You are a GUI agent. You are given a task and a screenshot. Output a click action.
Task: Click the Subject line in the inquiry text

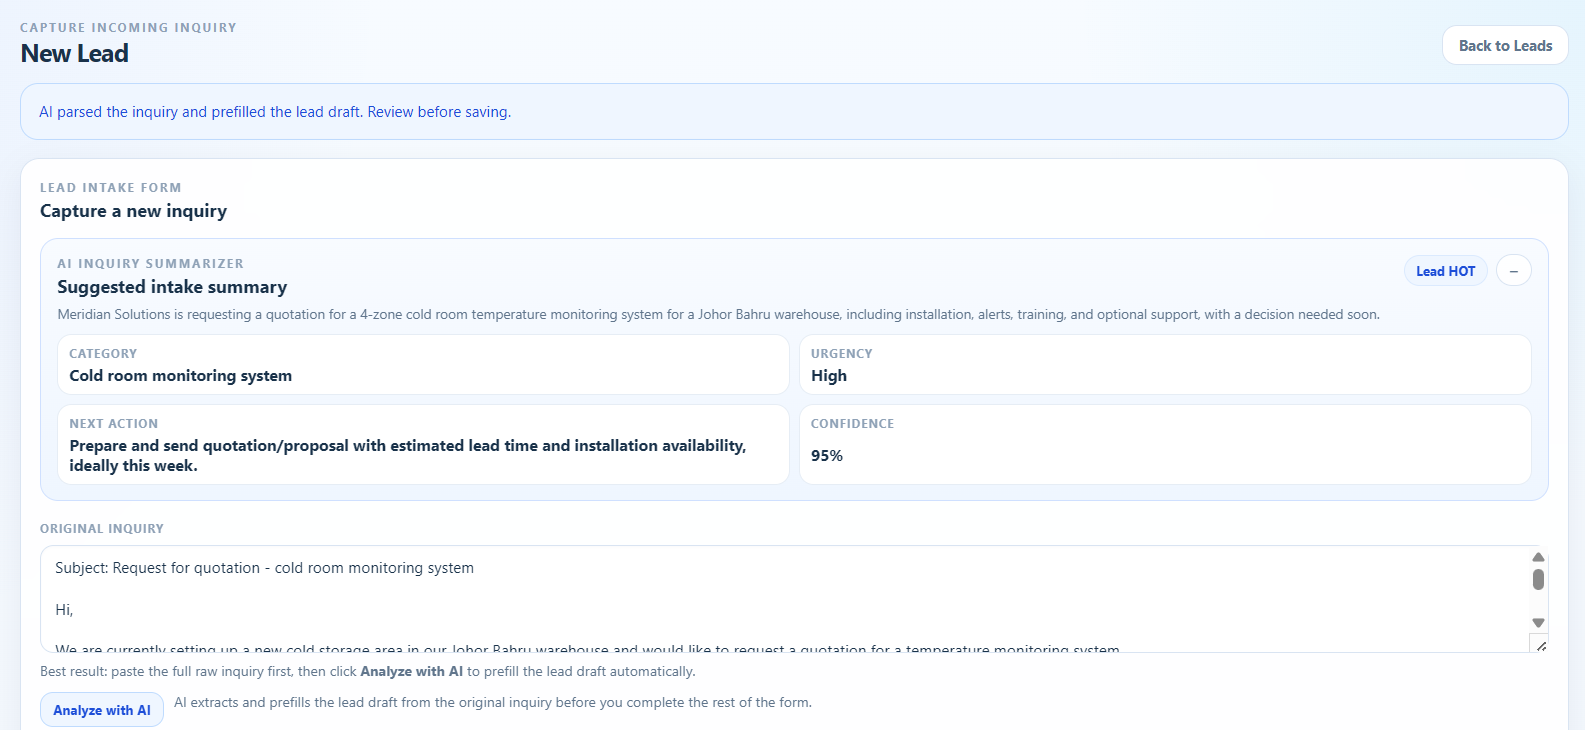(x=264, y=568)
